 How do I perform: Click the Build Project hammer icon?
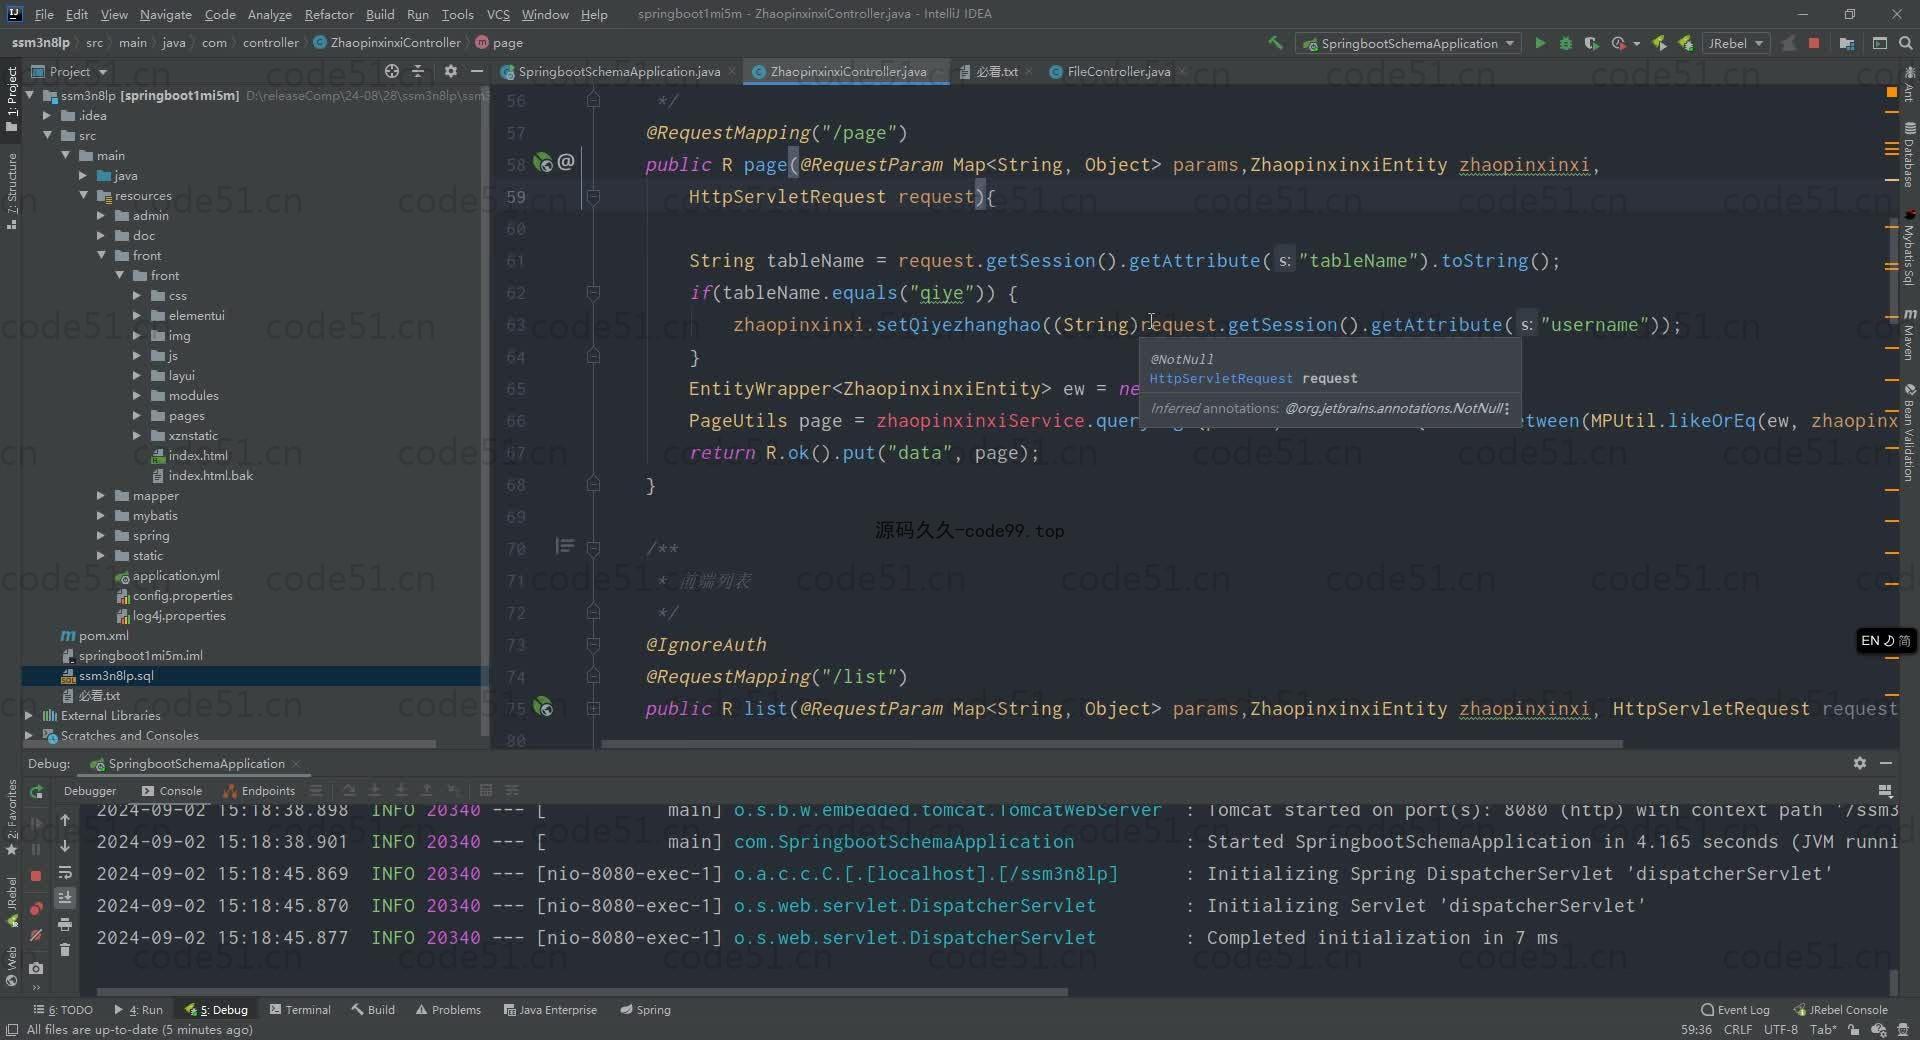pyautogui.click(x=1275, y=43)
